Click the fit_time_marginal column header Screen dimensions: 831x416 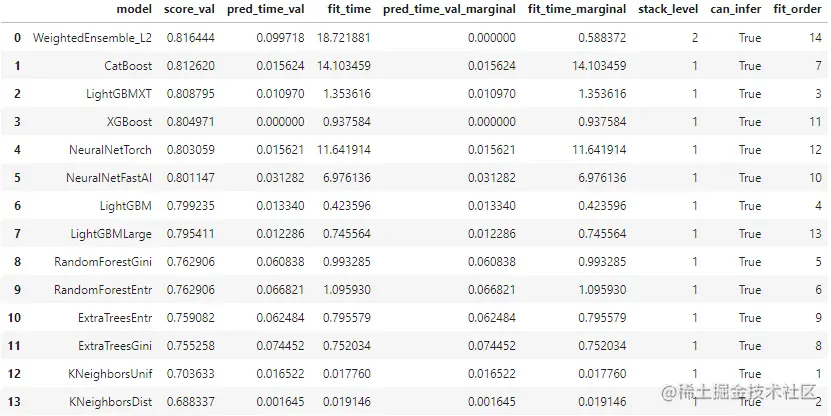click(577, 10)
